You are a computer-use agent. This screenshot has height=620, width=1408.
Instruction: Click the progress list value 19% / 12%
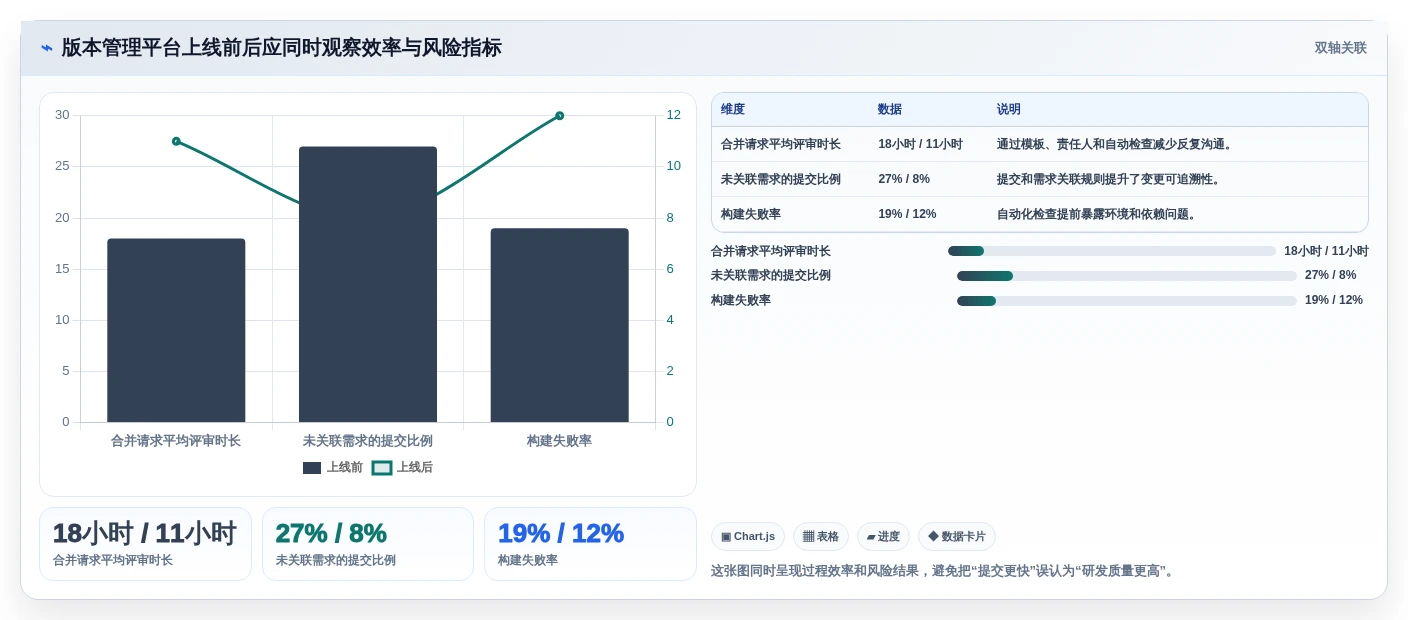coord(1334,301)
